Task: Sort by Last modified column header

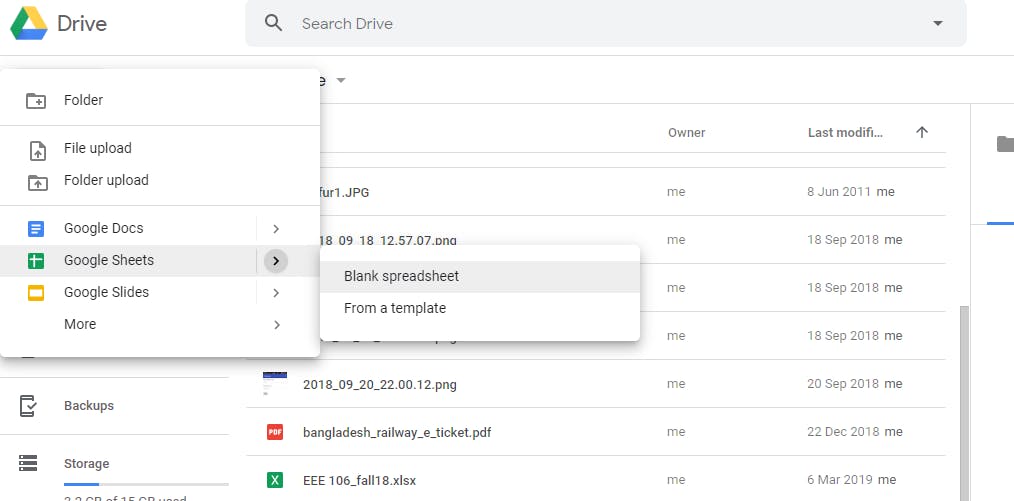Action: pos(845,132)
